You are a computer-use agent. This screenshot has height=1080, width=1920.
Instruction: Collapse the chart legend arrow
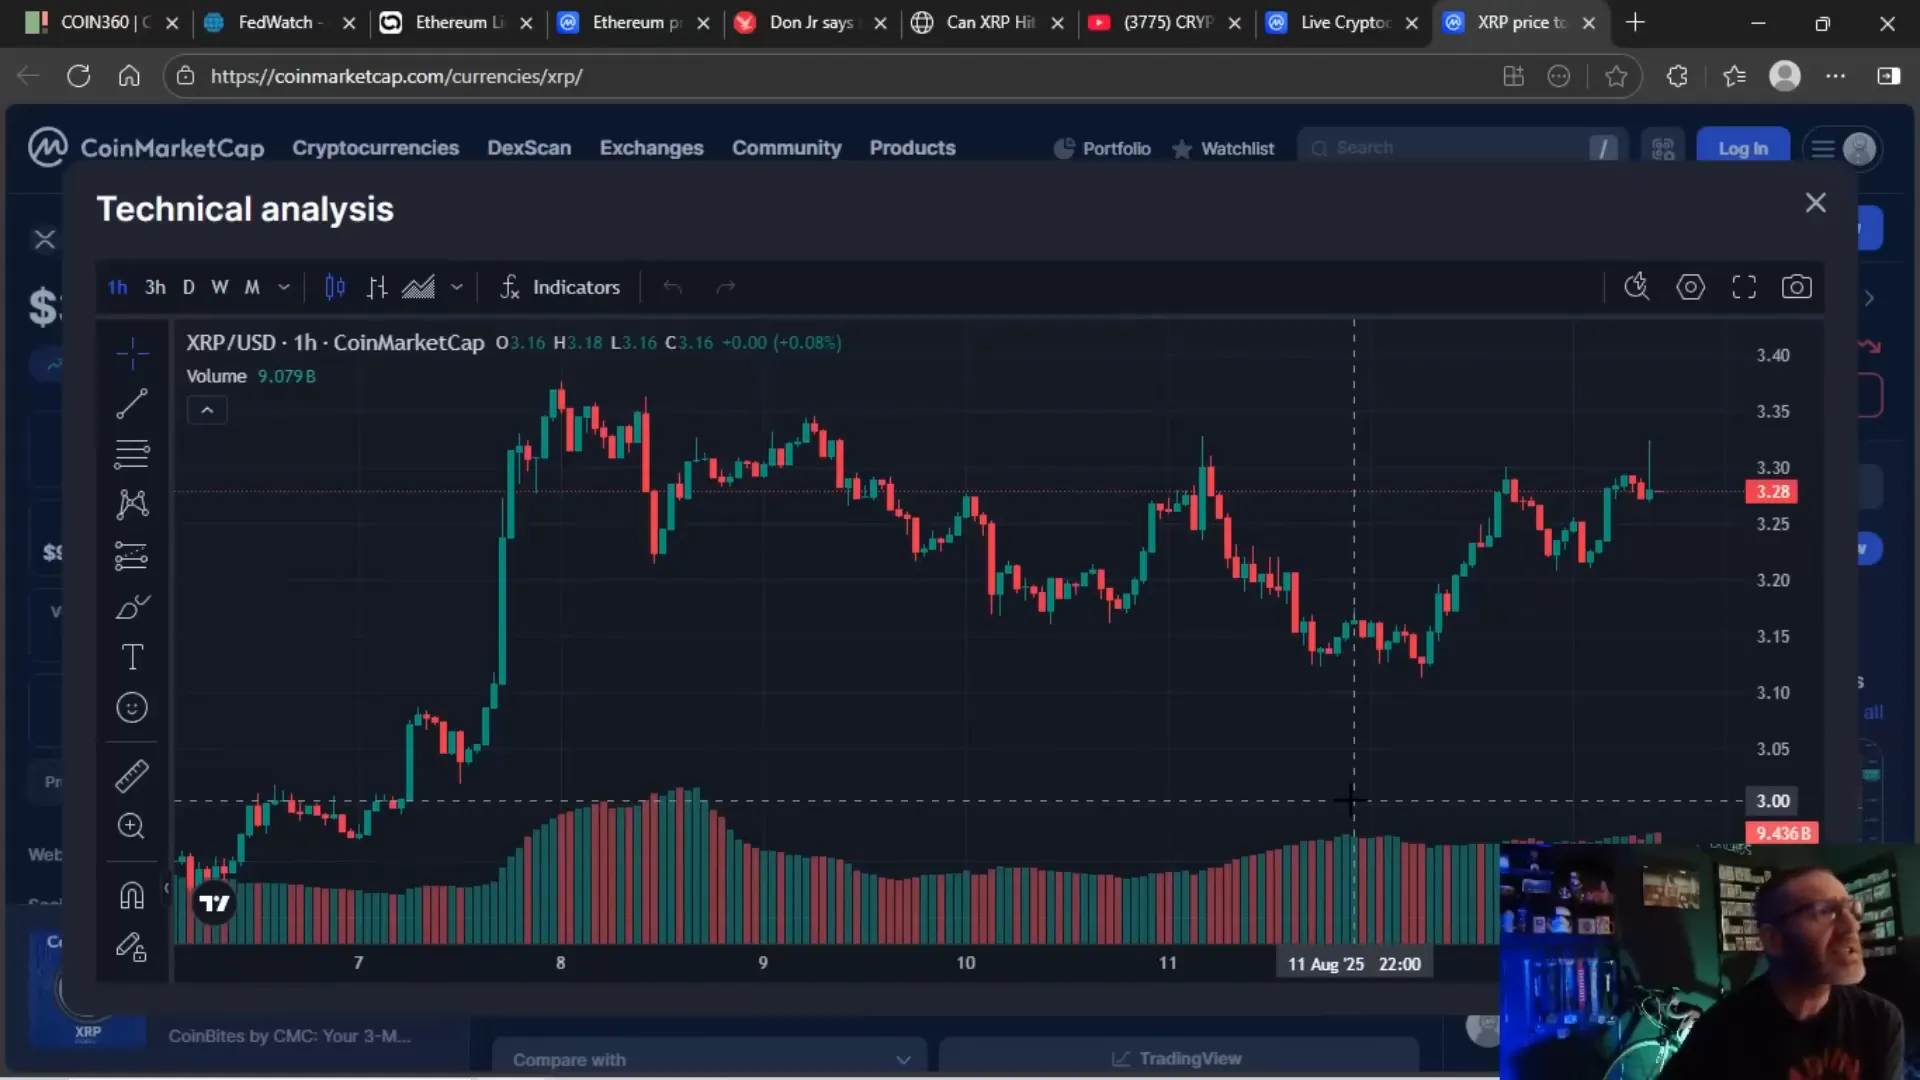207,410
